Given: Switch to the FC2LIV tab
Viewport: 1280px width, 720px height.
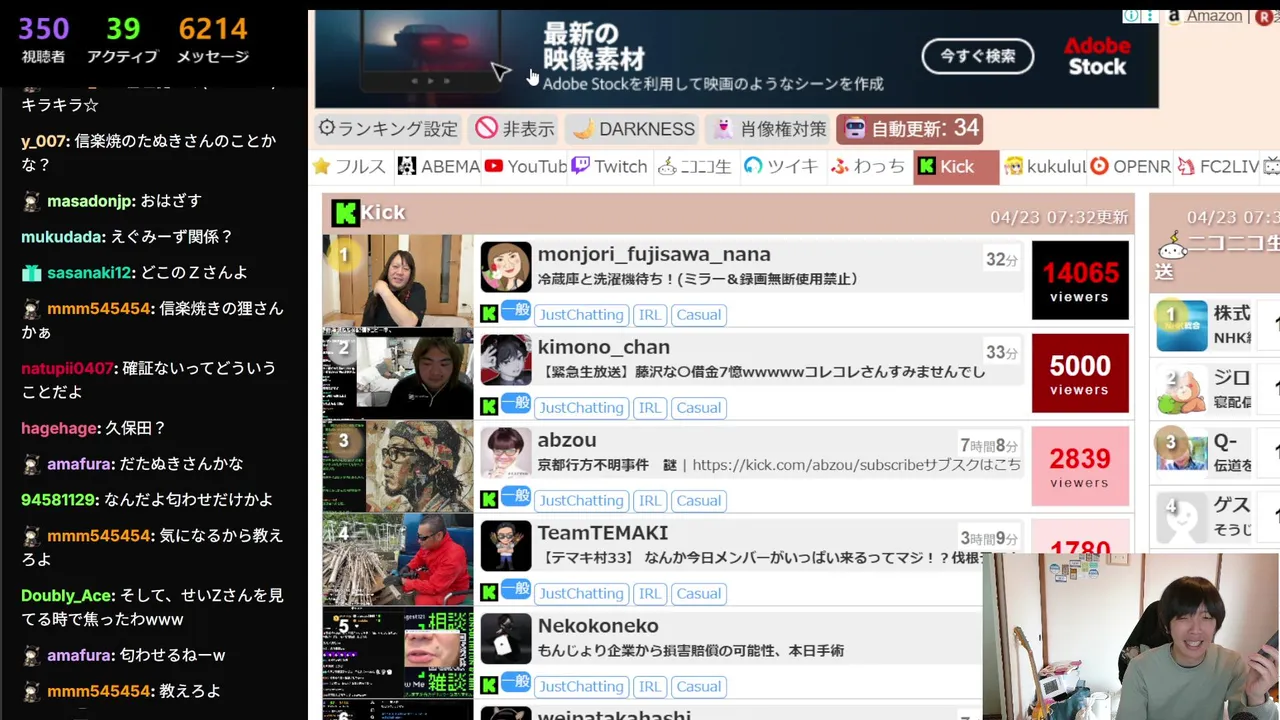Looking at the screenshot, I should 1218,167.
